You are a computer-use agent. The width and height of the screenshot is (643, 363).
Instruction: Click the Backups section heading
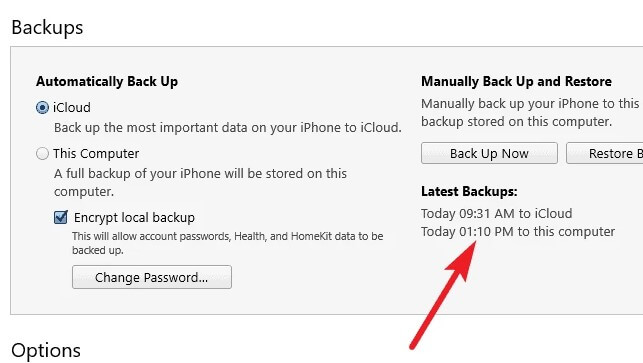pos(47,27)
